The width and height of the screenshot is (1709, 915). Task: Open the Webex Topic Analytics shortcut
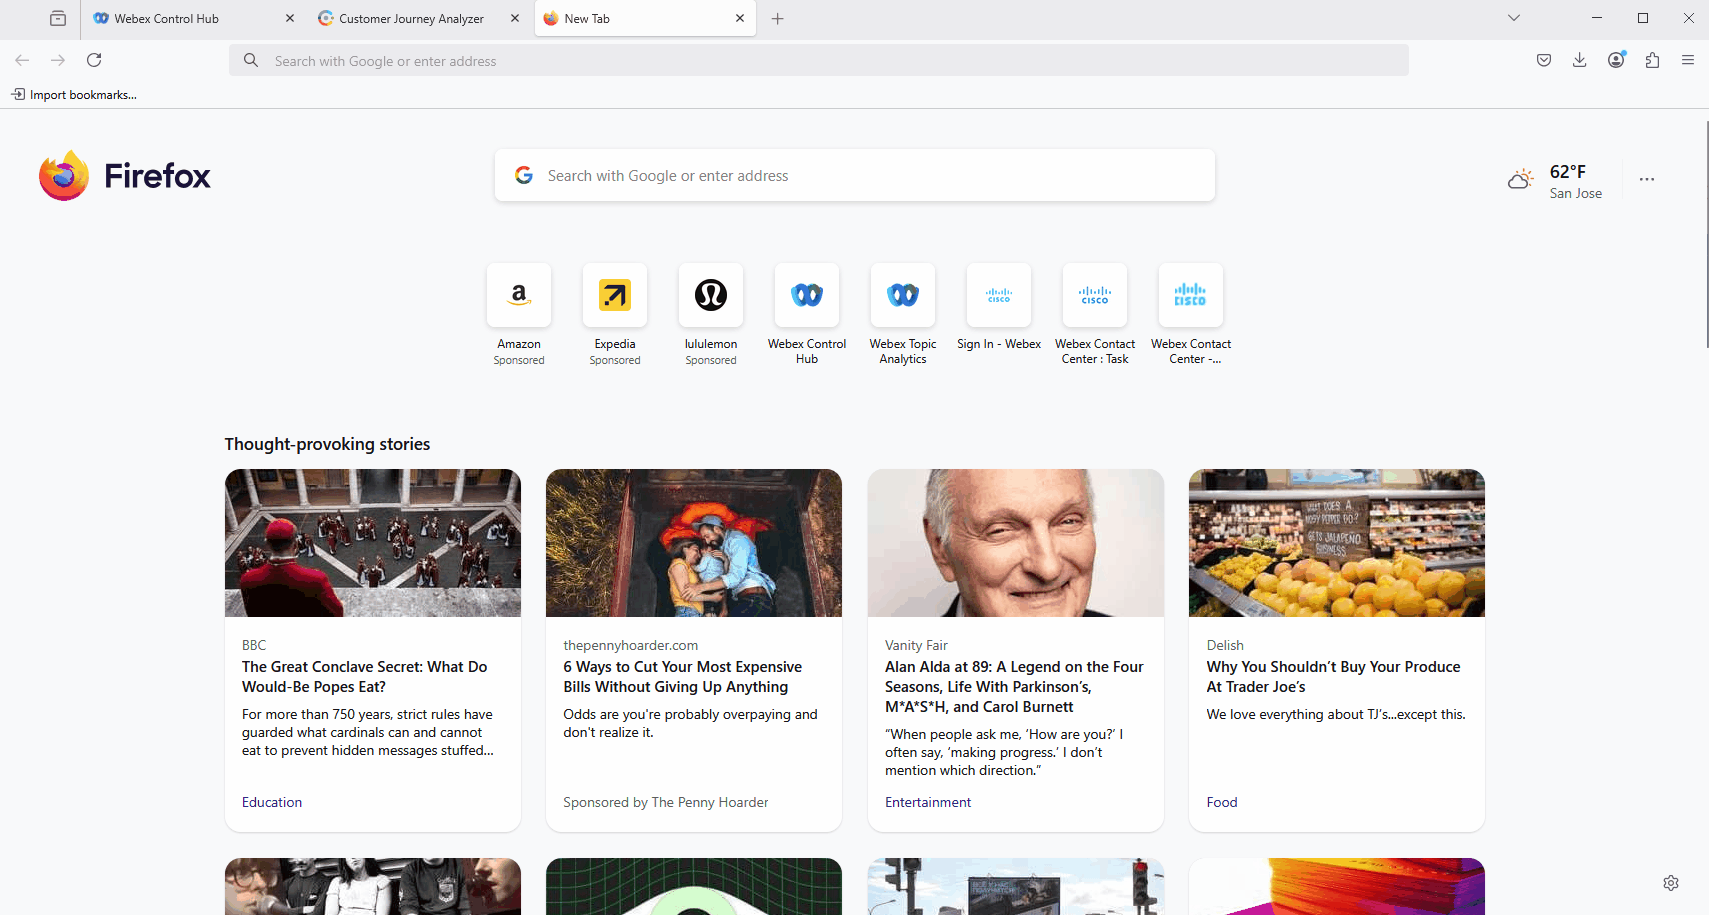point(903,295)
